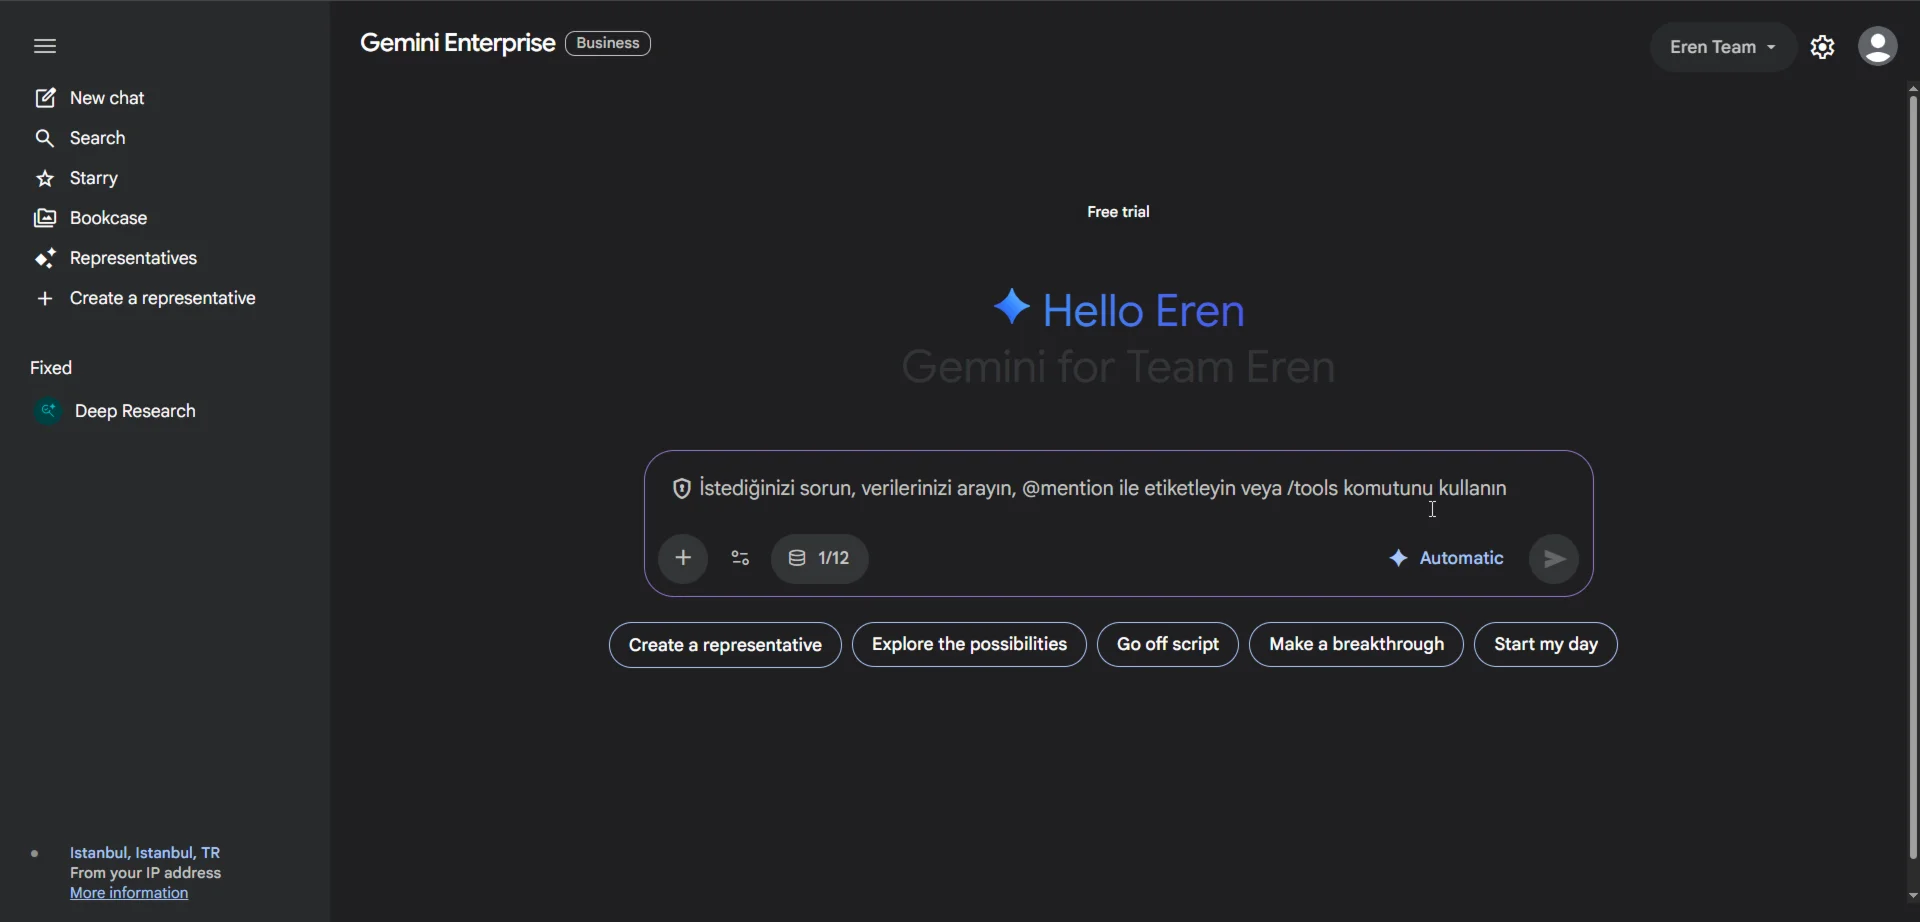Click the Gemini Enterprise title

pyautogui.click(x=457, y=44)
